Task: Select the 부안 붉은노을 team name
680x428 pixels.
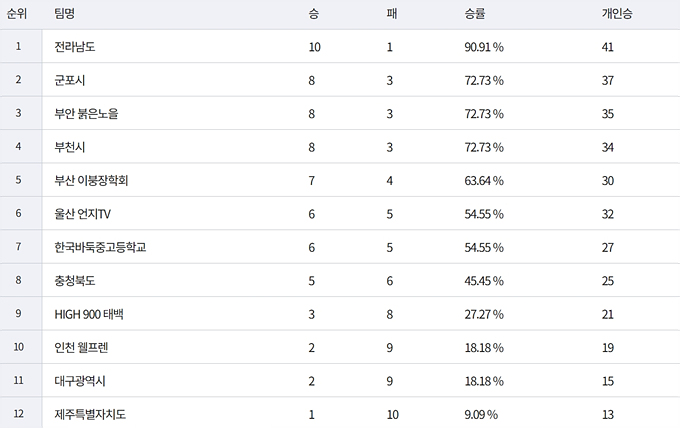Action: tap(86, 113)
